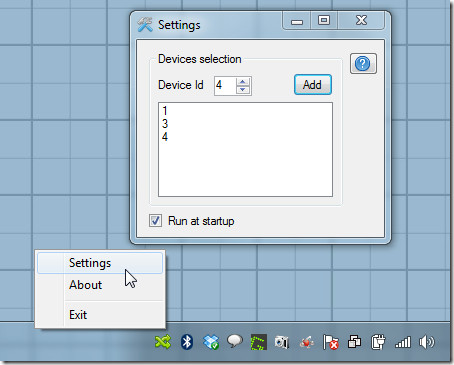Click the blue question mark help button
Screen dimensions: 454x365
tap(363, 63)
